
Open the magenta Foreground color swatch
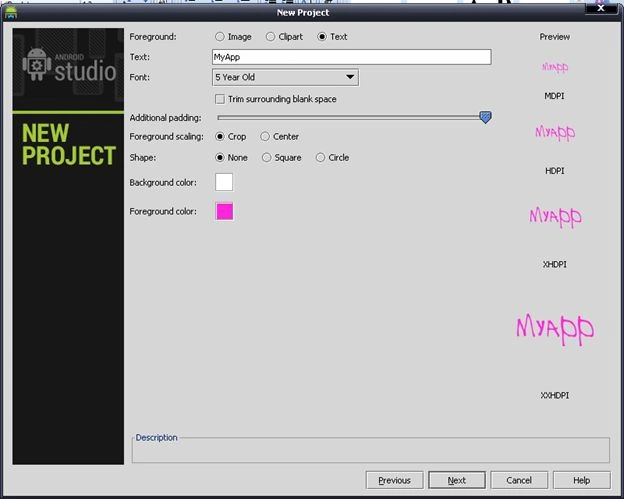(x=224, y=211)
